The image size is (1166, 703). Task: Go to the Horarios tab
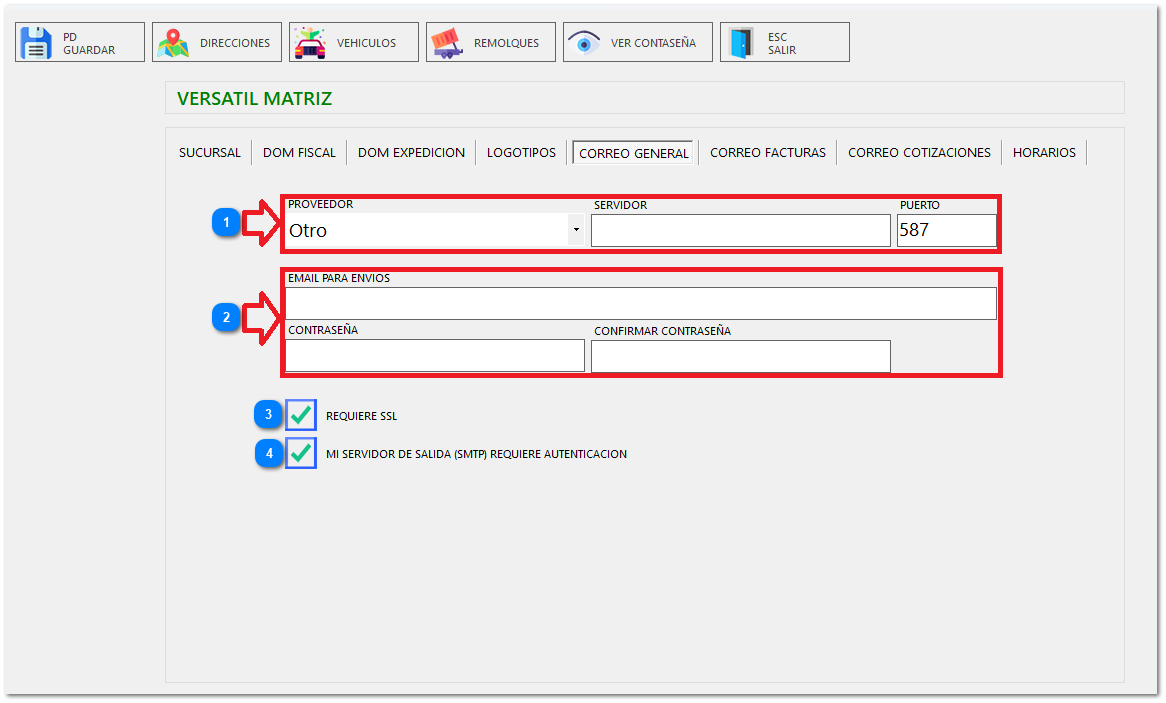click(x=1044, y=153)
